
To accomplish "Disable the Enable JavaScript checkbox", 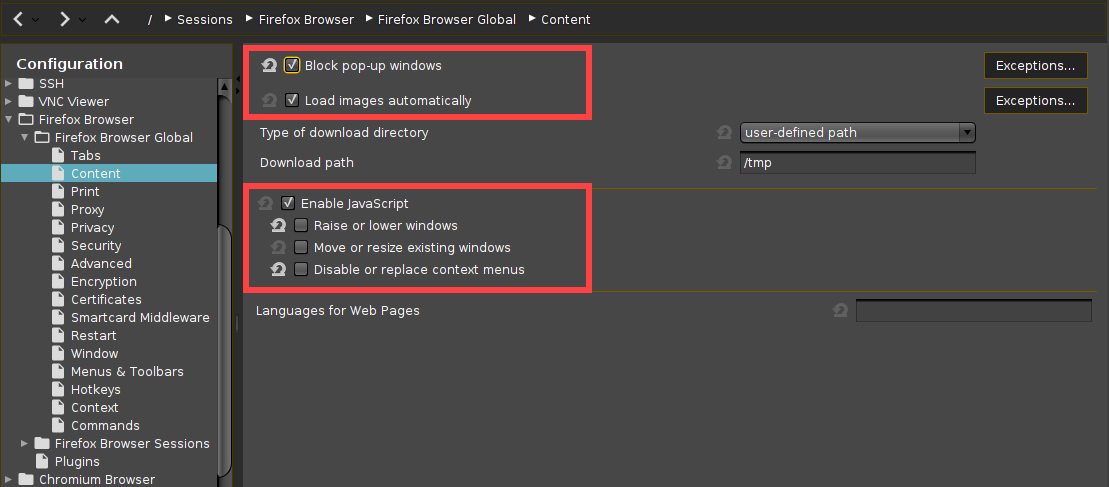I will [288, 204].
